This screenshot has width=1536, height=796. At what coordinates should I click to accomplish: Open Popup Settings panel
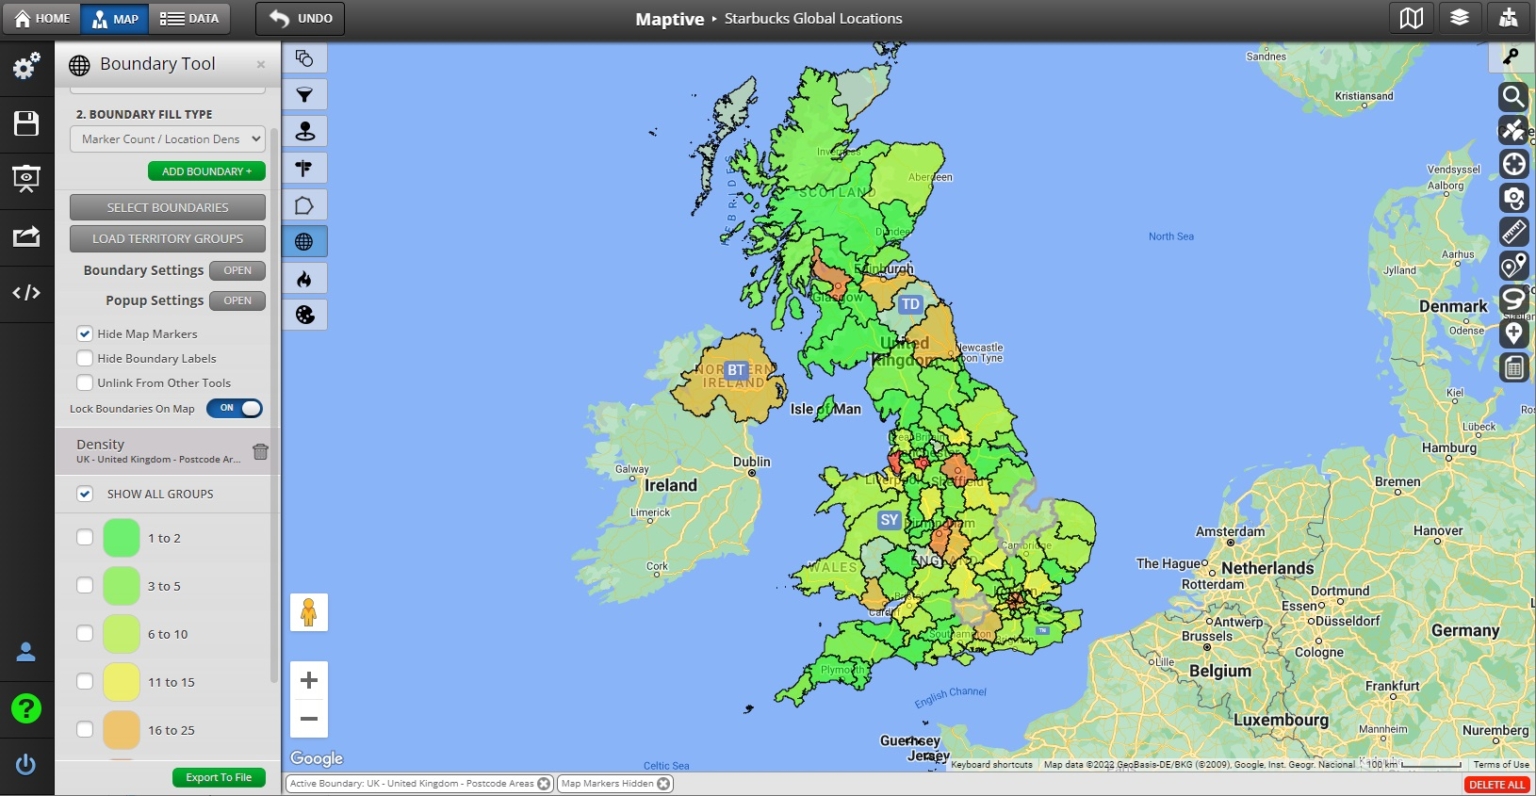237,300
